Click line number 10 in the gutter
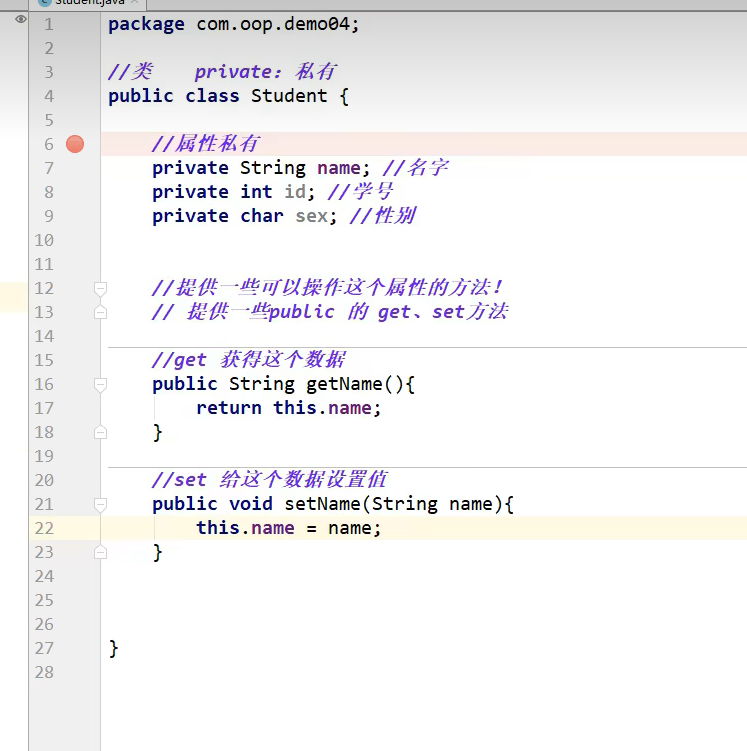Image resolution: width=747 pixels, height=751 pixels. pos(44,240)
